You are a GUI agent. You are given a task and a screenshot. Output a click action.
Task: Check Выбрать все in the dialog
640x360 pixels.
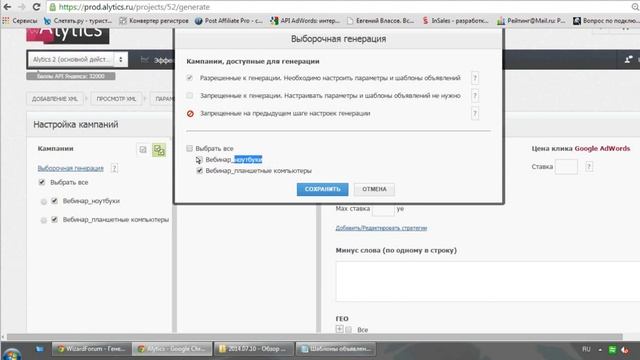pyautogui.click(x=189, y=148)
